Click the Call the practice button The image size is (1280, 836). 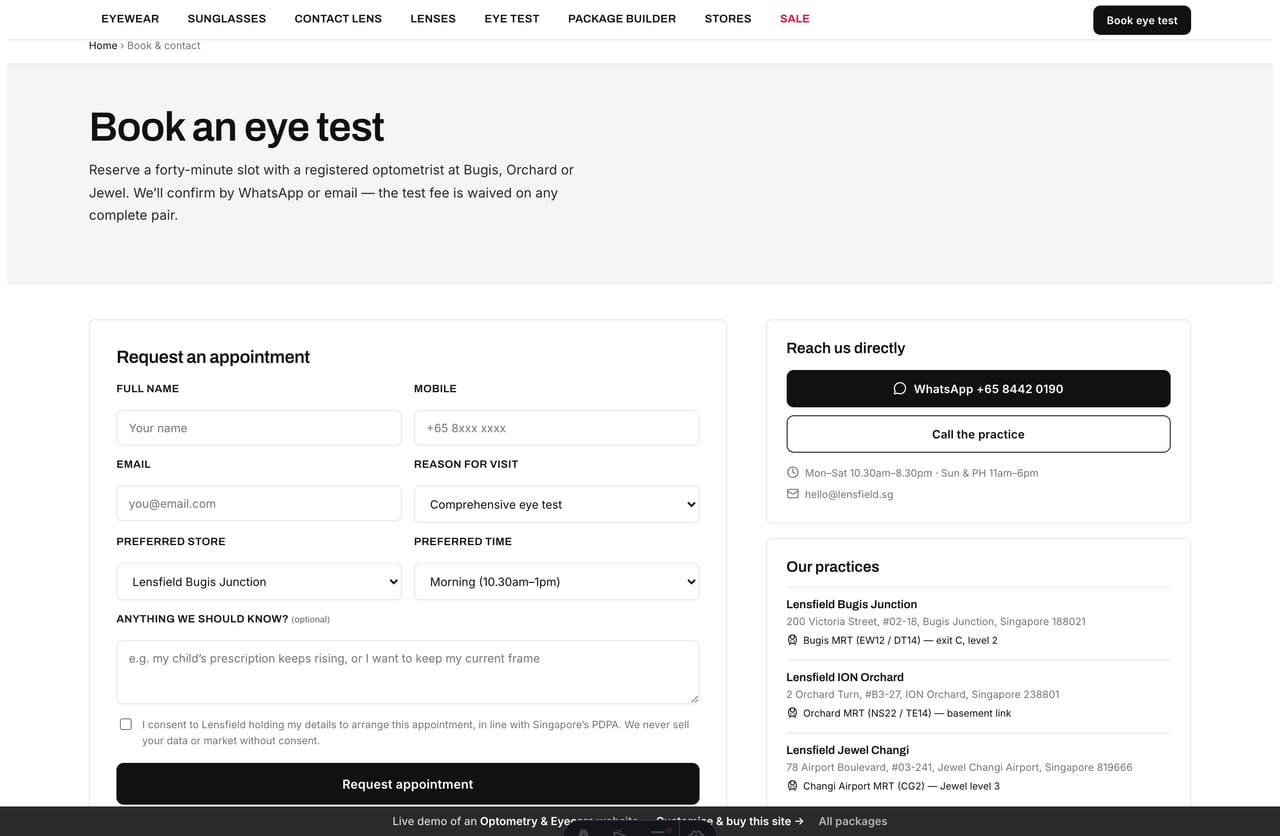click(978, 434)
